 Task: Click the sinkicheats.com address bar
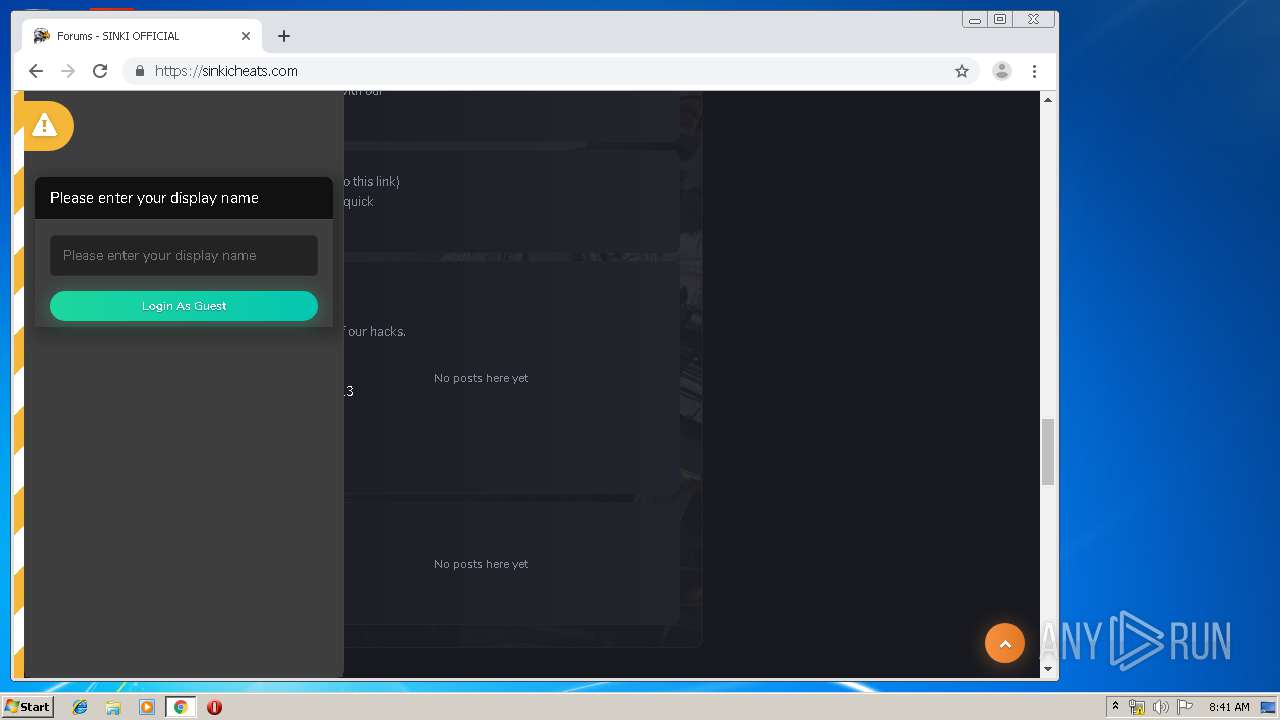540,71
